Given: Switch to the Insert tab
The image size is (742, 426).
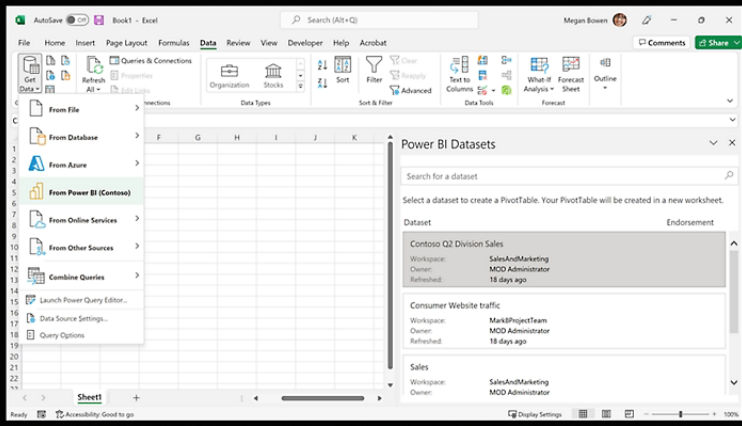Looking at the screenshot, I should tap(85, 43).
